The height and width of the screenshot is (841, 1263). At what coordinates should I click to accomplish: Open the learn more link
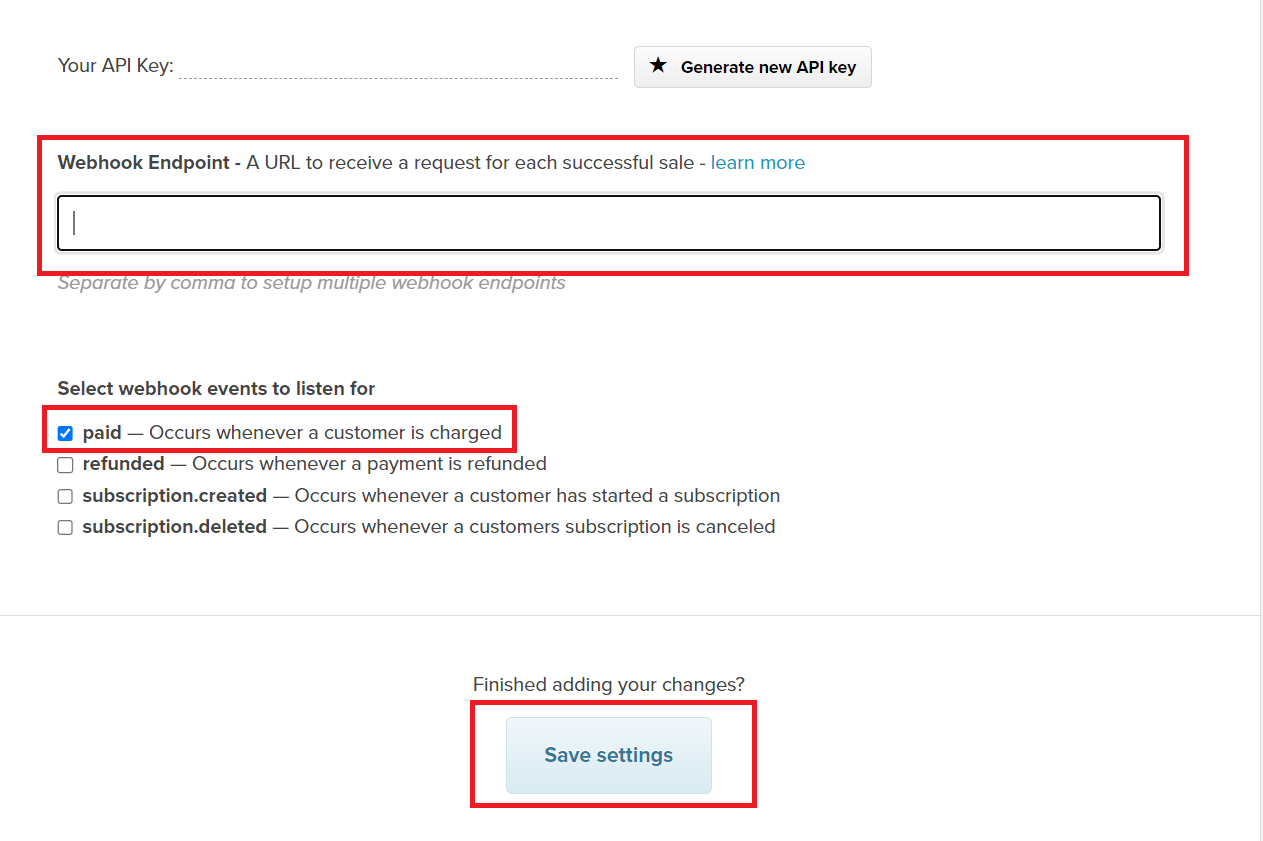758,162
